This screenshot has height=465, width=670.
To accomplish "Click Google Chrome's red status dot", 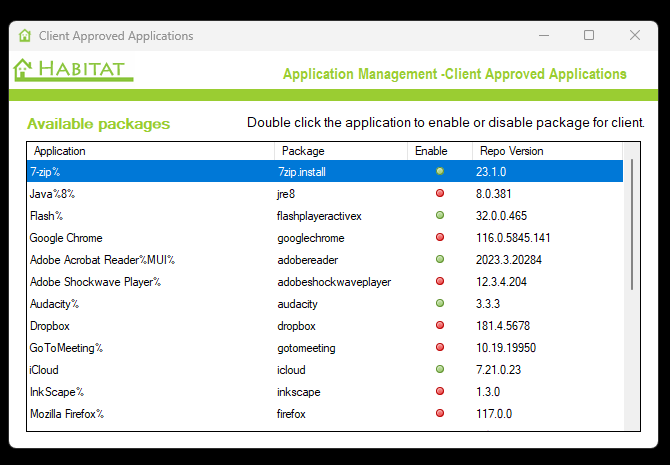I will click(439, 237).
